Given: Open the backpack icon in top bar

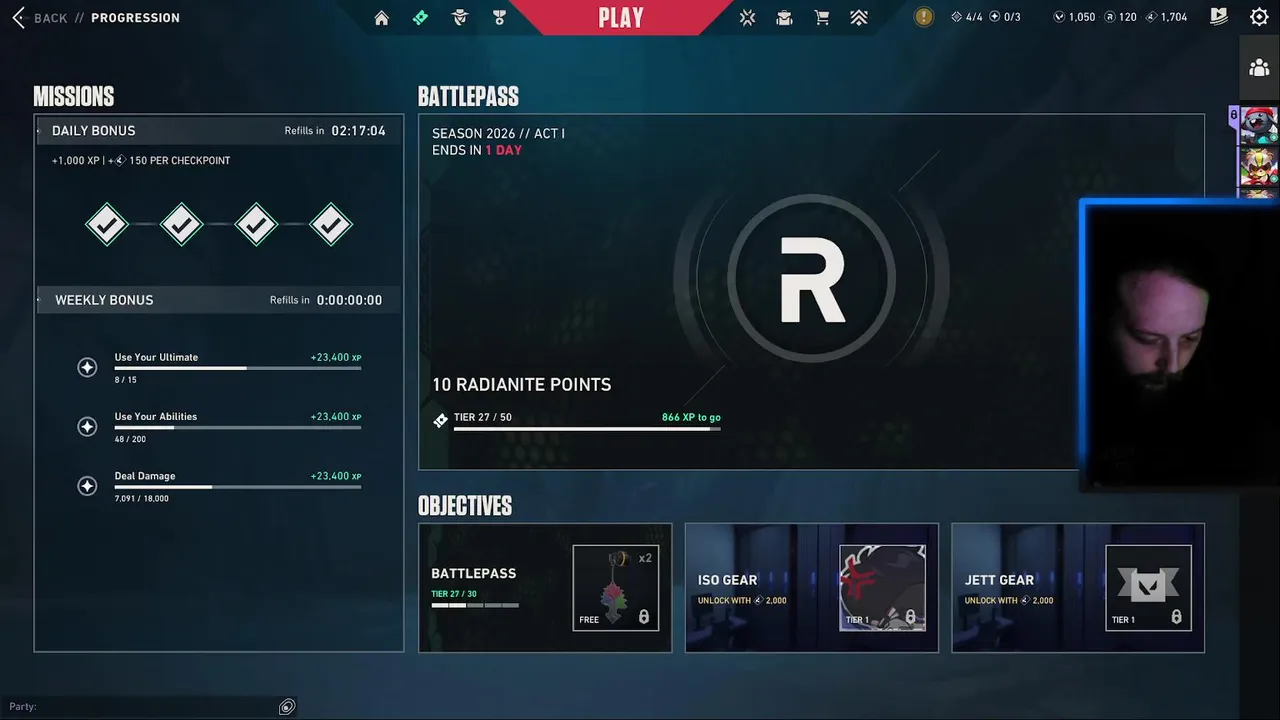Looking at the screenshot, I should [785, 18].
